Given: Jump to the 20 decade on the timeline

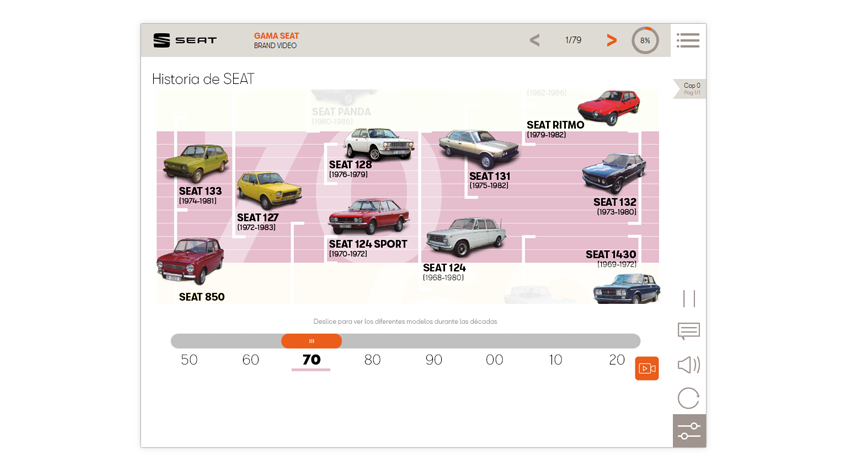Looking at the screenshot, I should coord(617,360).
